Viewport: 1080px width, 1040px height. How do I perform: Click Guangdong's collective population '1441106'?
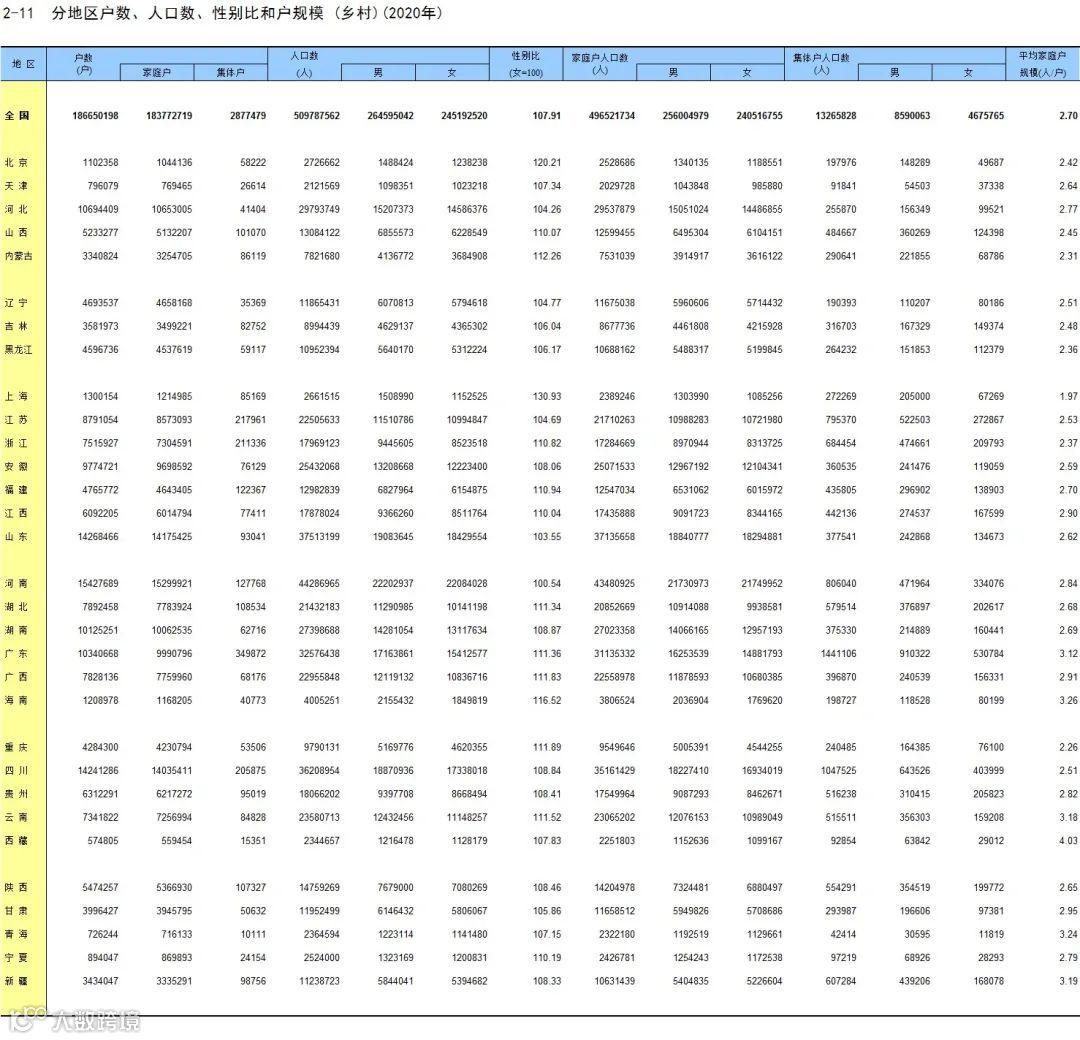(838, 654)
